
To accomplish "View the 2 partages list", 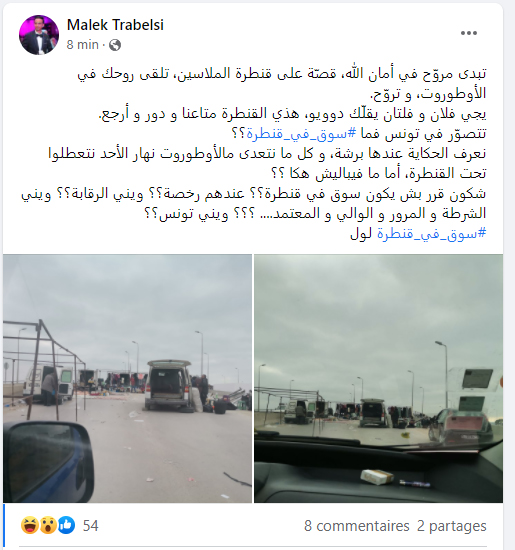I will pyautogui.click(x=452, y=526).
